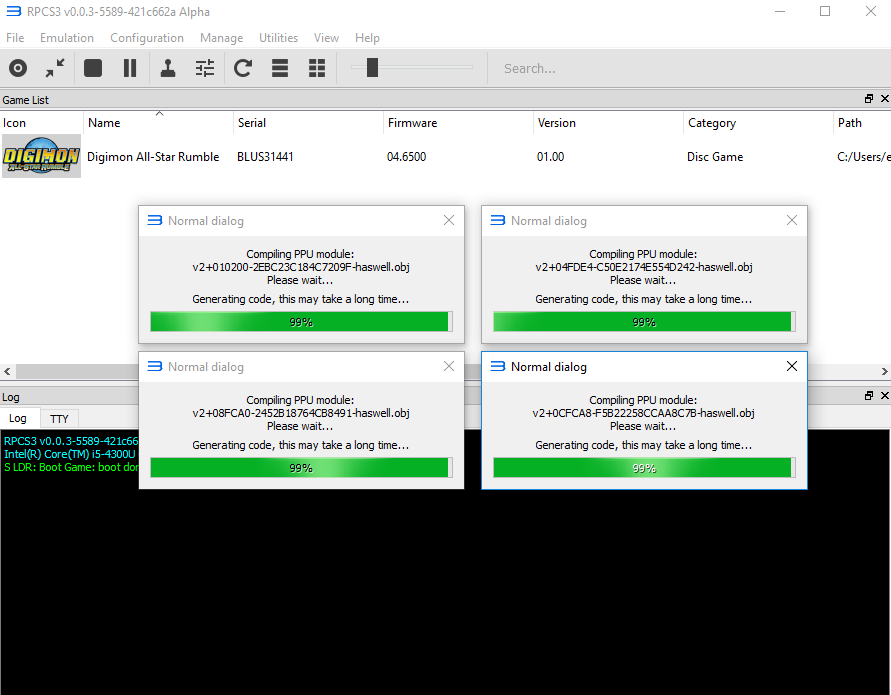This screenshot has width=891, height=695.
Task: Click progress bar of v2+08FCA0 dialog
Action: click(301, 468)
